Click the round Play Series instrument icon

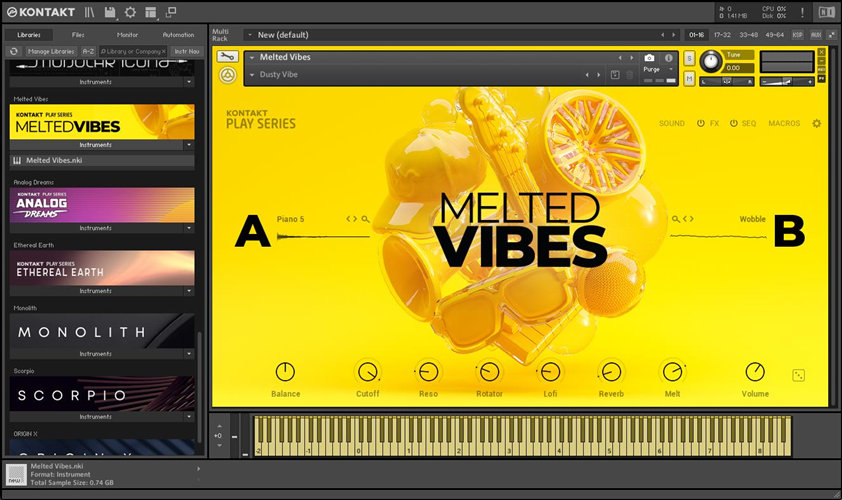tap(228, 75)
